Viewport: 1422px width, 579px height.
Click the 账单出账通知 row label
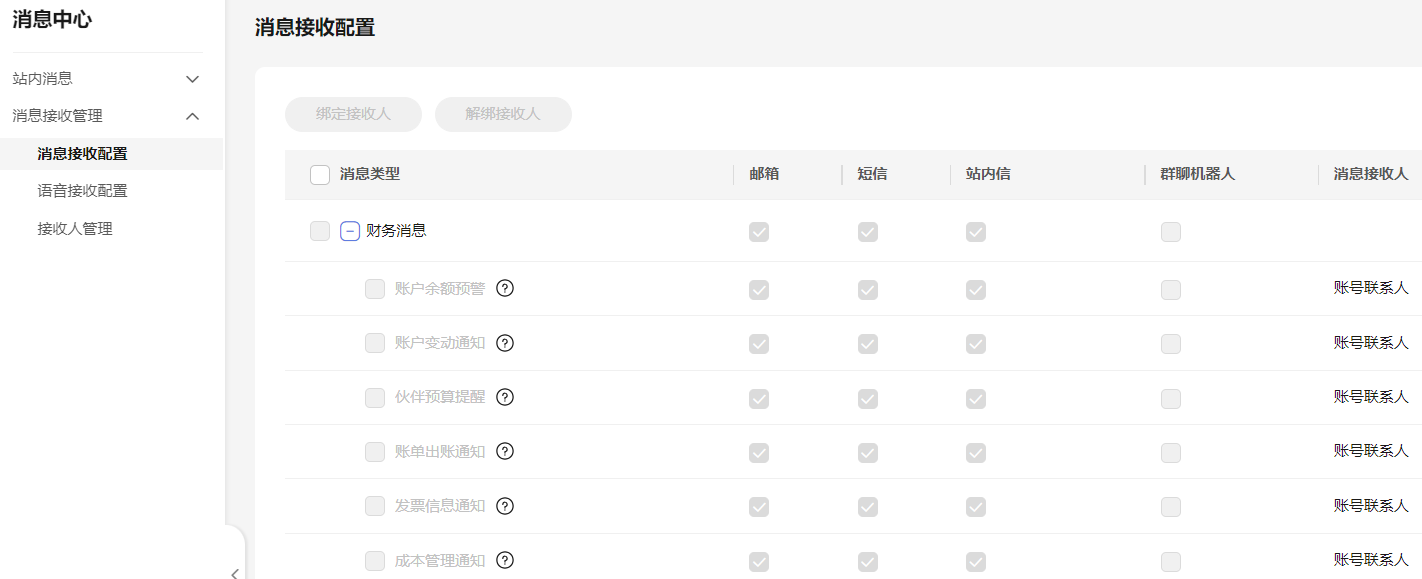point(440,452)
